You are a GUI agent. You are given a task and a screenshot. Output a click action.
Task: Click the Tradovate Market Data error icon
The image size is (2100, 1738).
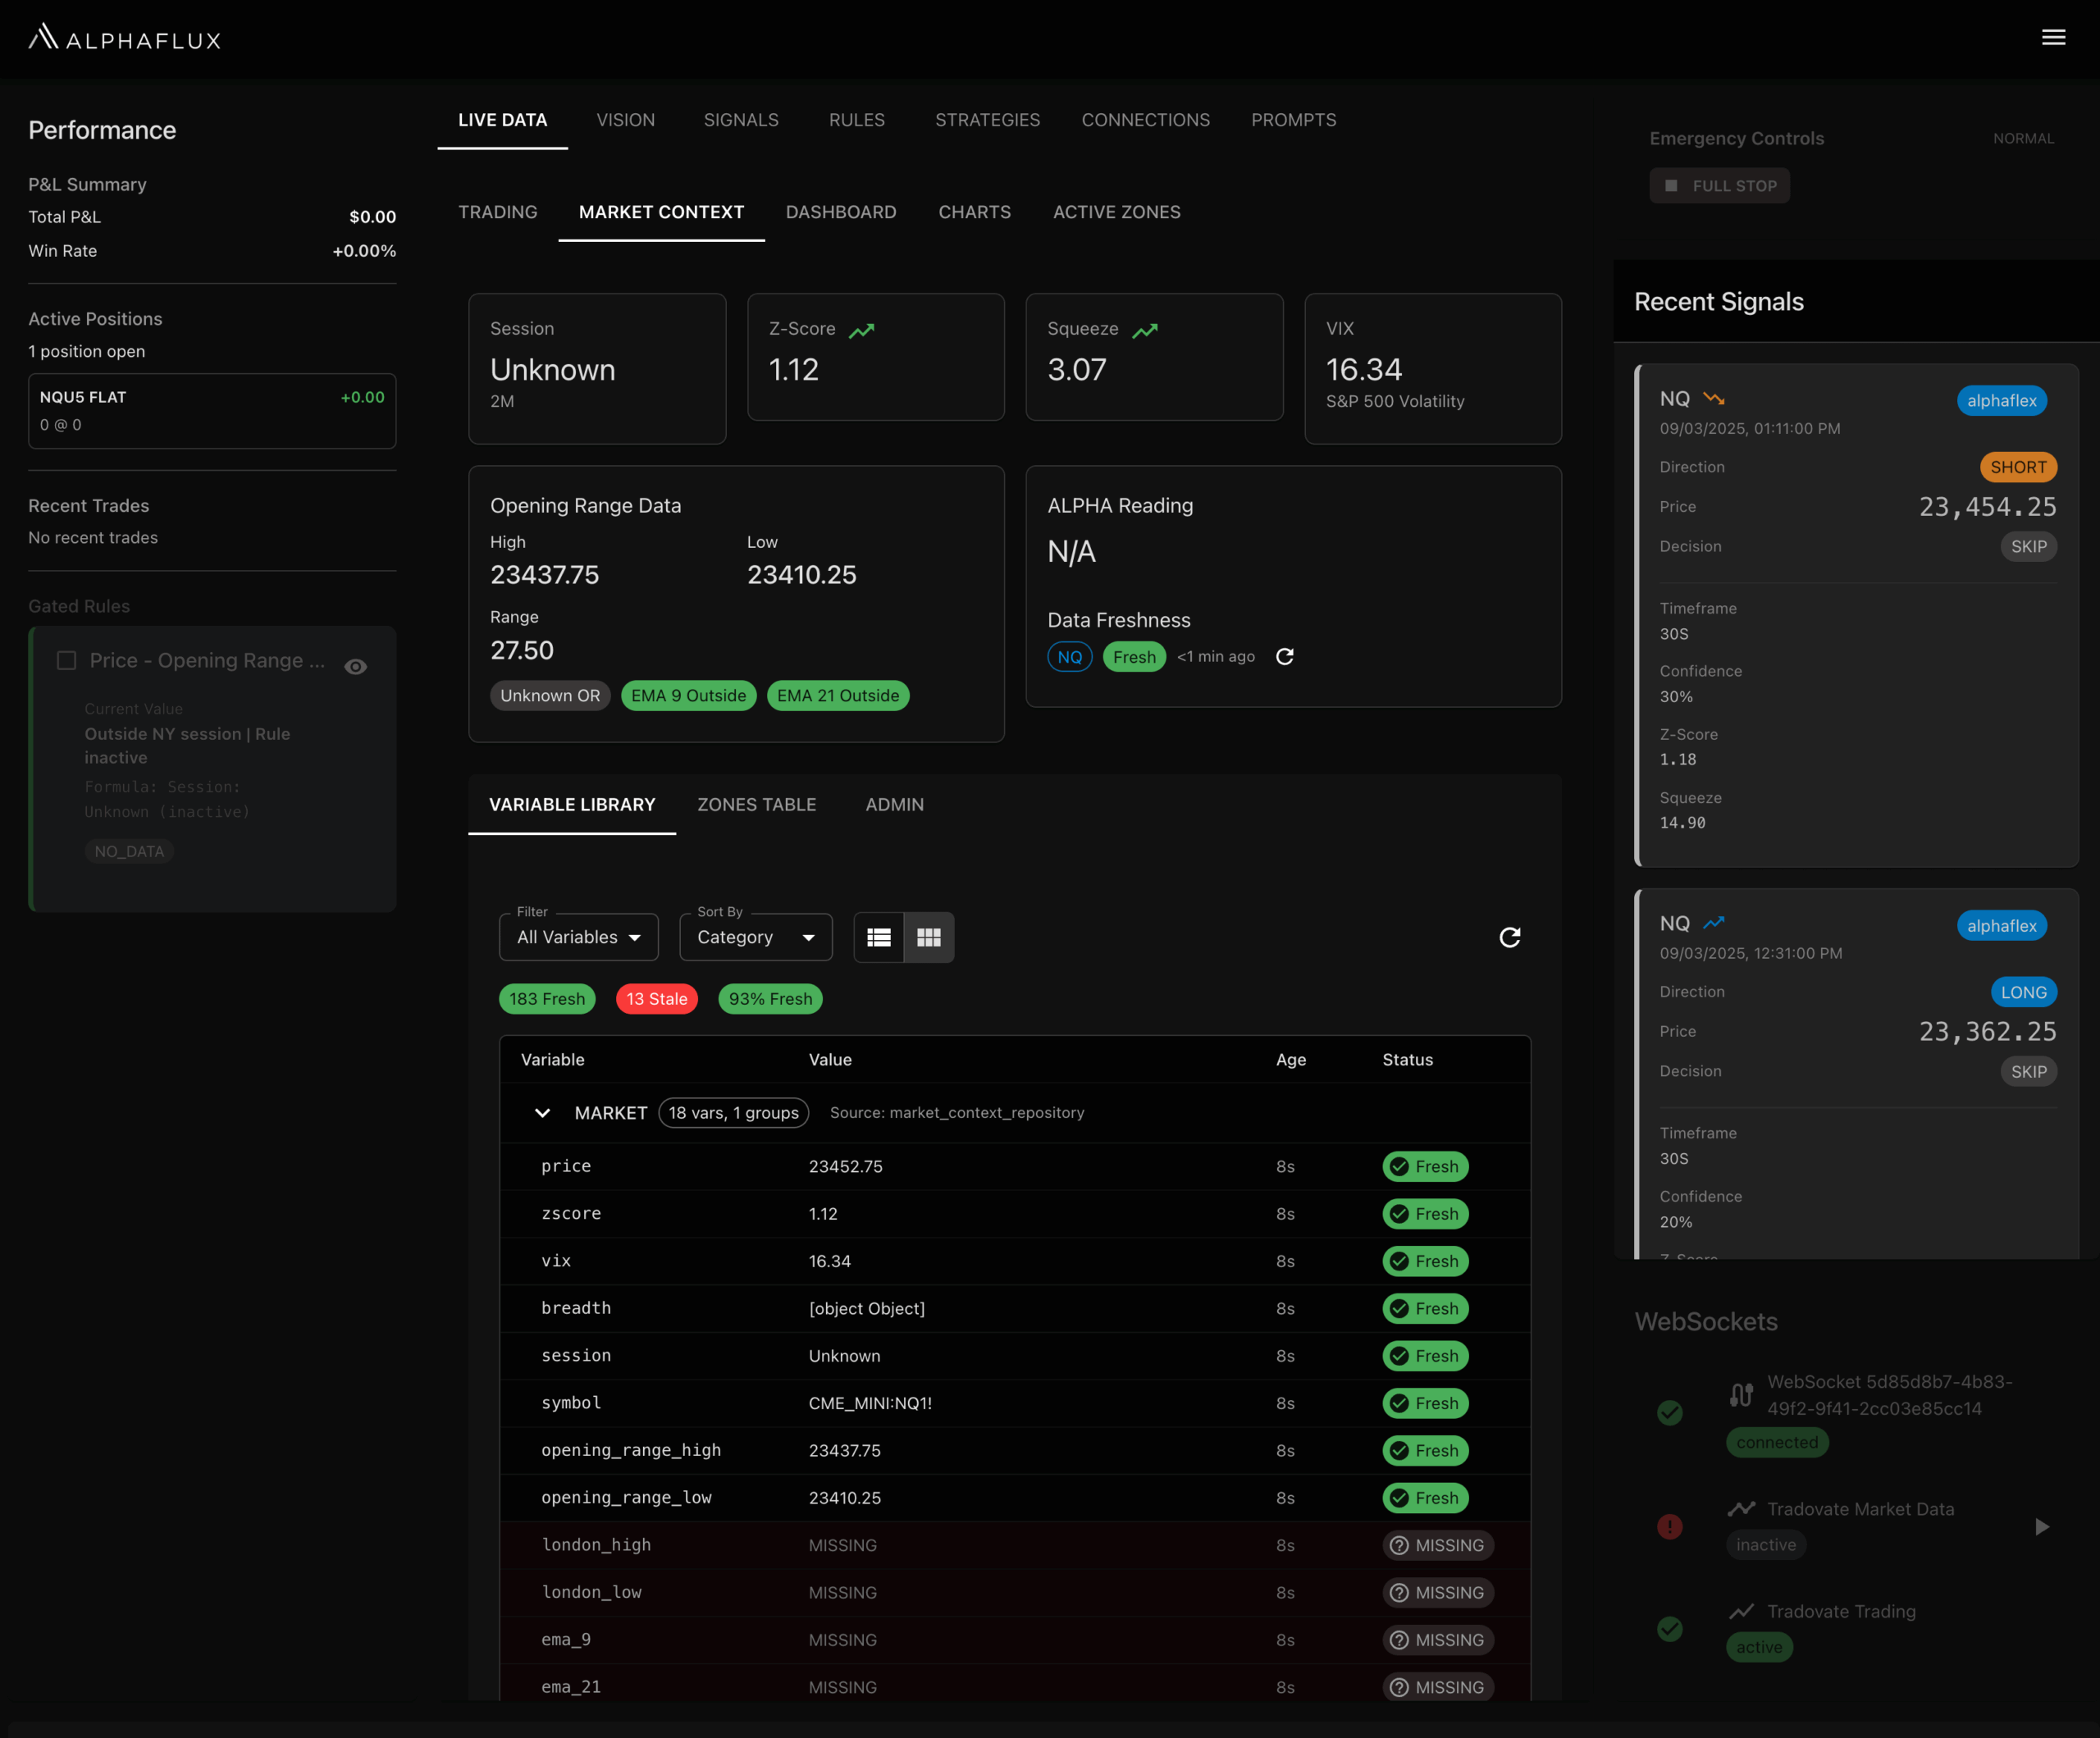(1669, 1526)
